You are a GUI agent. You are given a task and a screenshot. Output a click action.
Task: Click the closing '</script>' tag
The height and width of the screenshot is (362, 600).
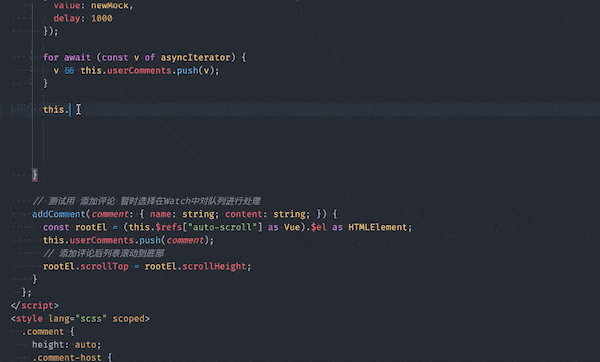click(35, 305)
